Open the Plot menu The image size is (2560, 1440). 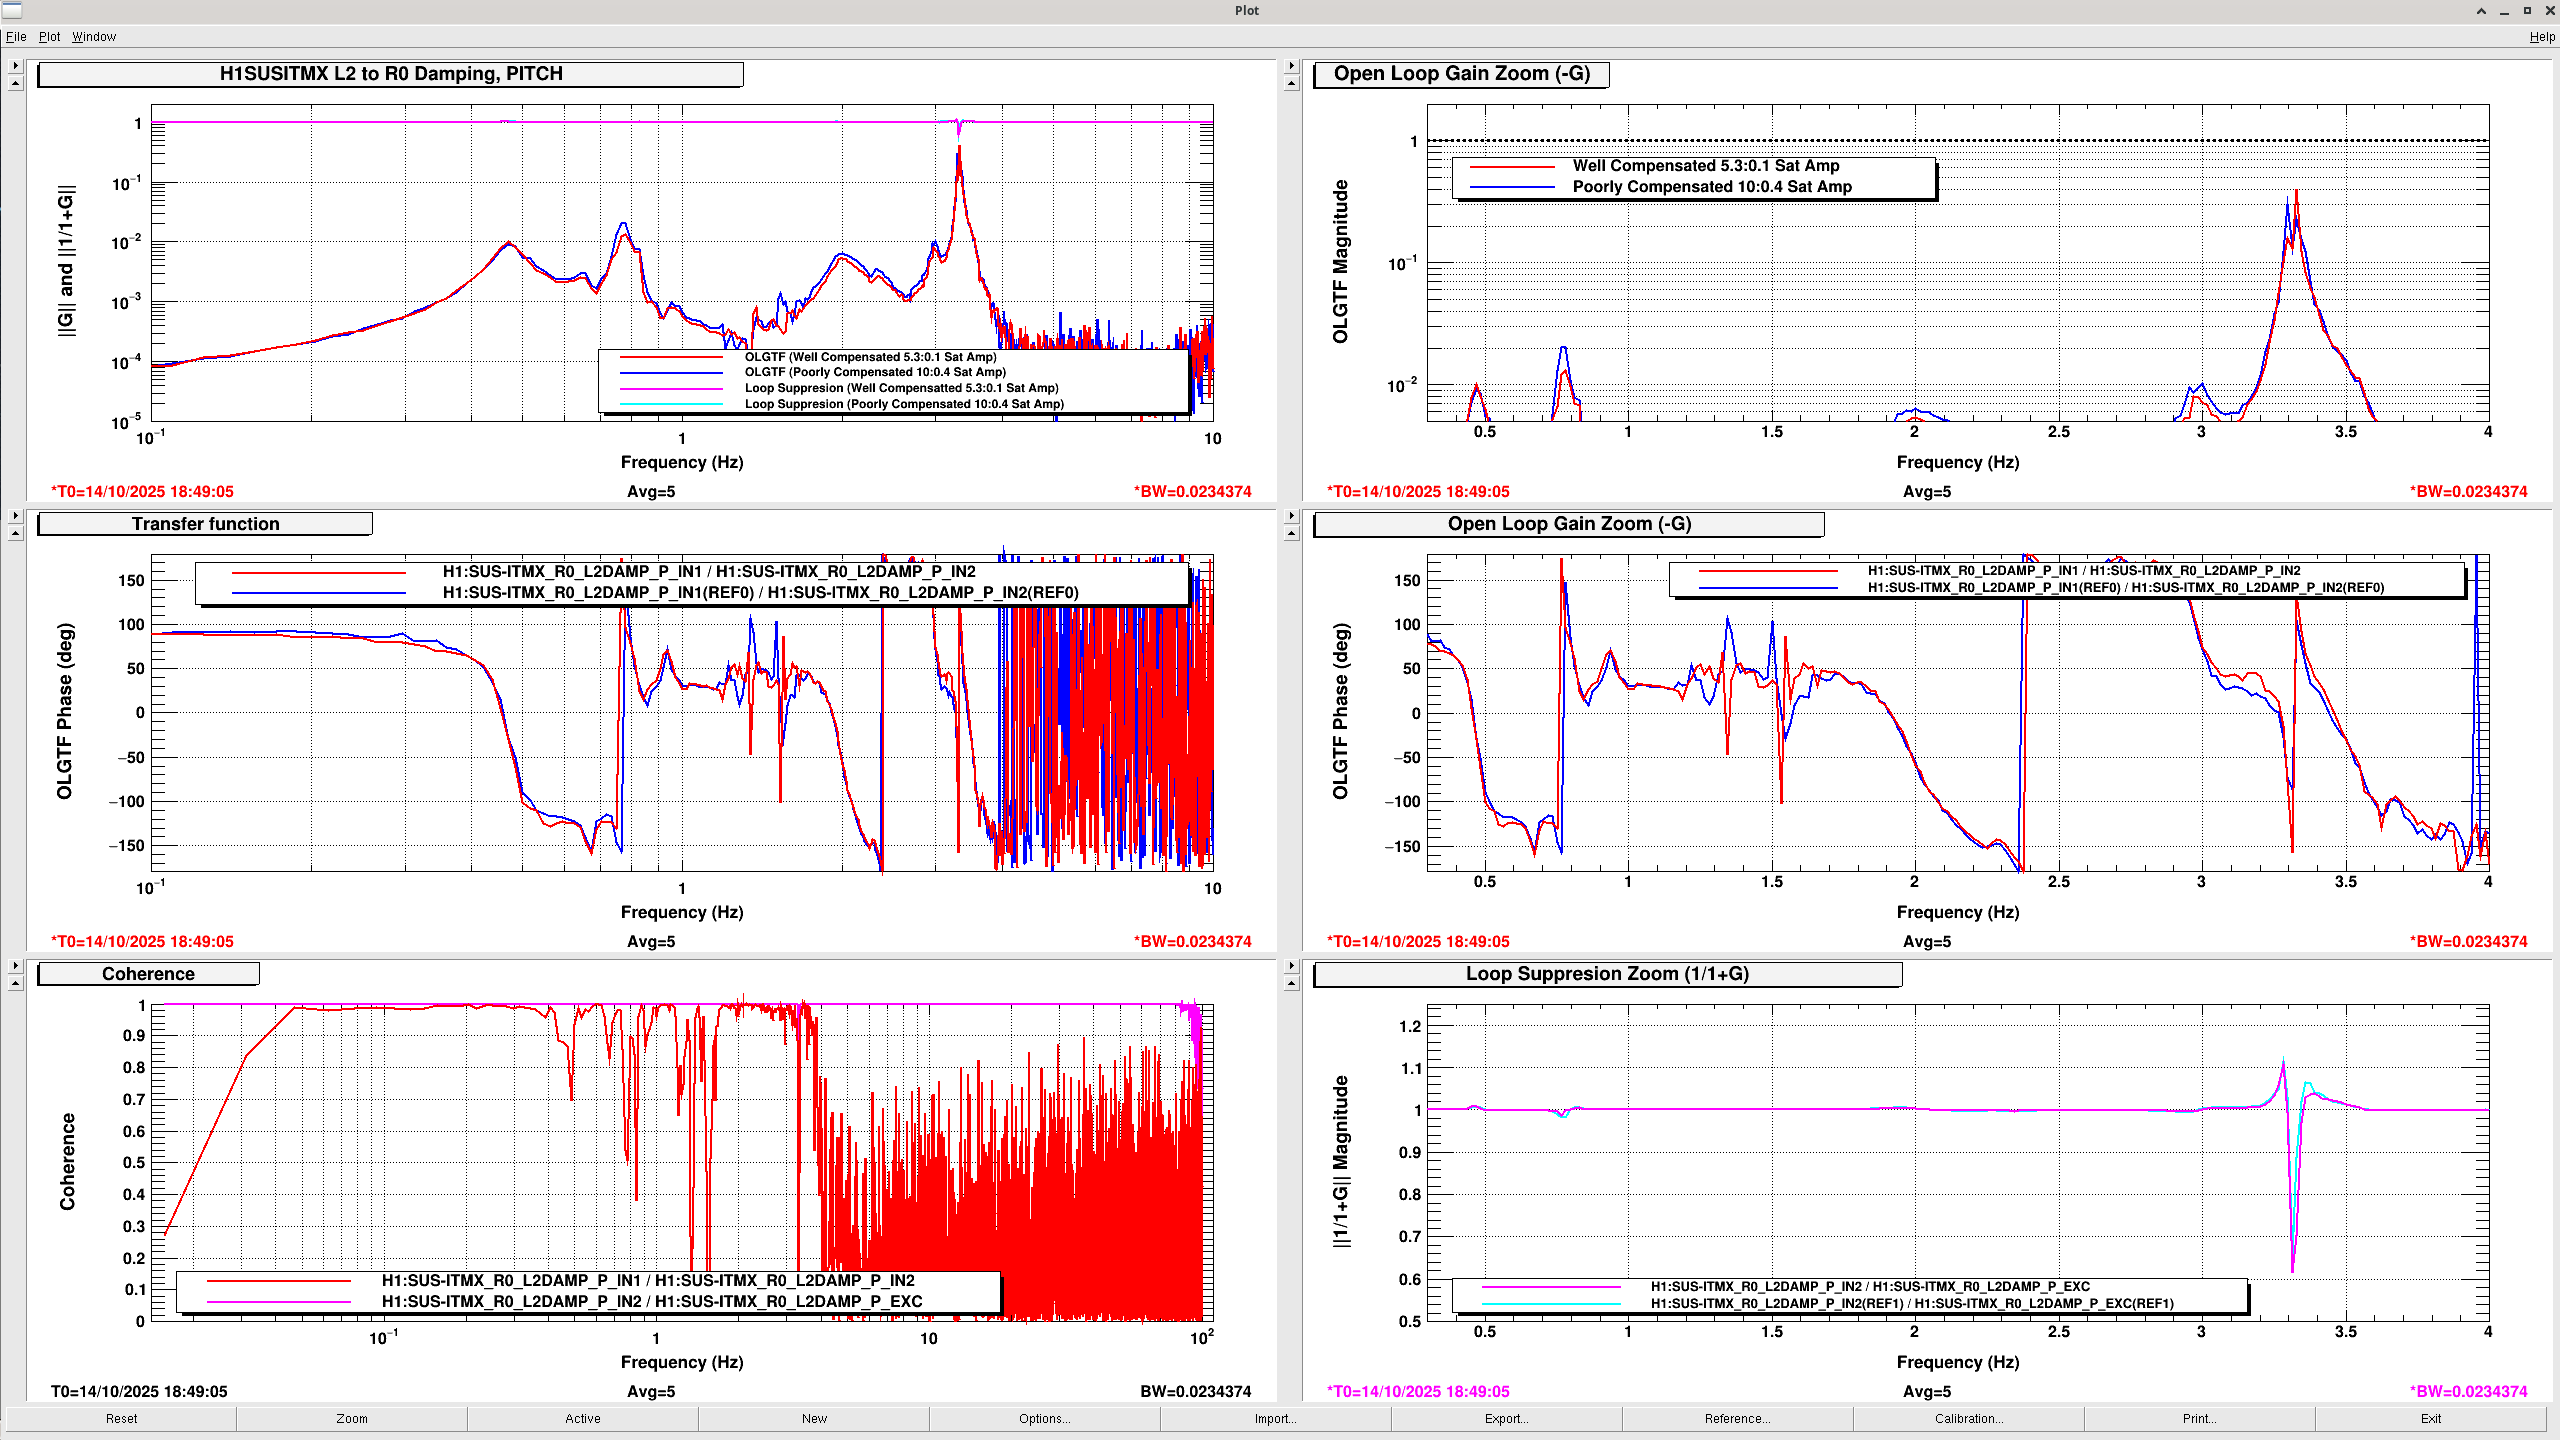click(x=49, y=37)
